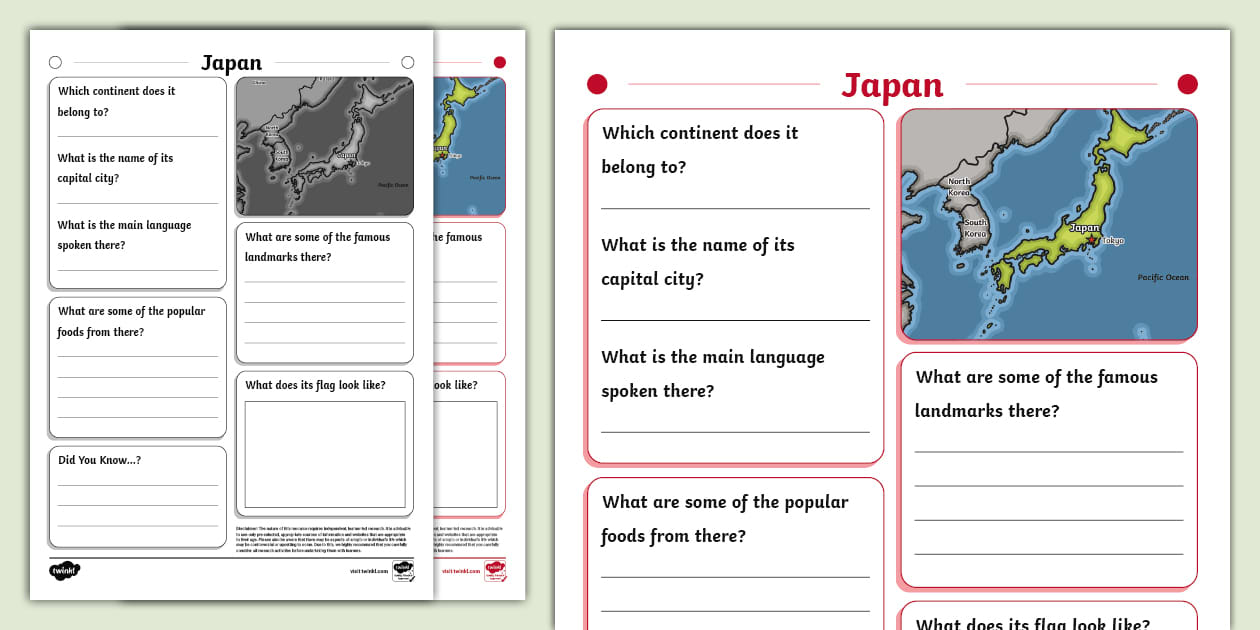The image size is (1260, 630).
Task: Click the empty flag drawing box
Action: pyautogui.click(x=324, y=452)
